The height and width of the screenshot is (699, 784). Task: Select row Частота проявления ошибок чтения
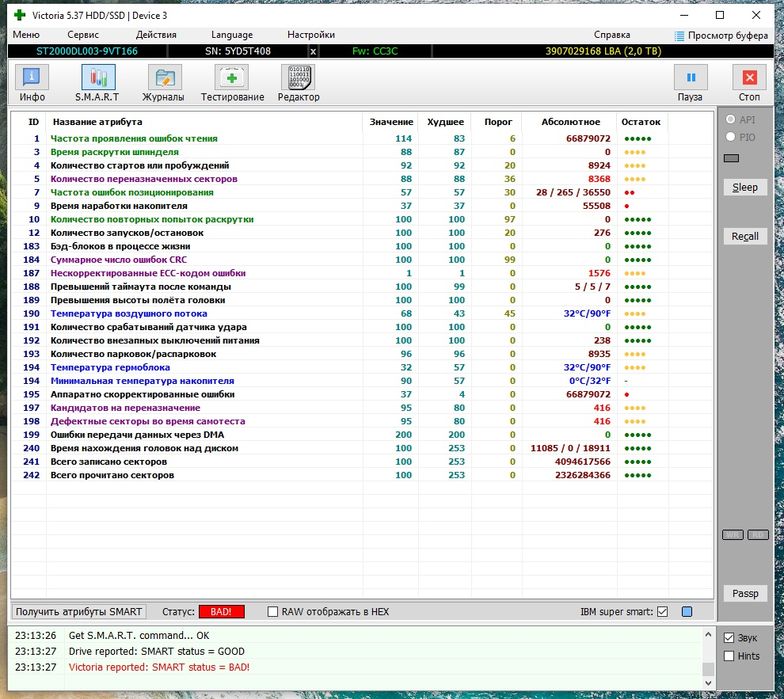pos(362,138)
